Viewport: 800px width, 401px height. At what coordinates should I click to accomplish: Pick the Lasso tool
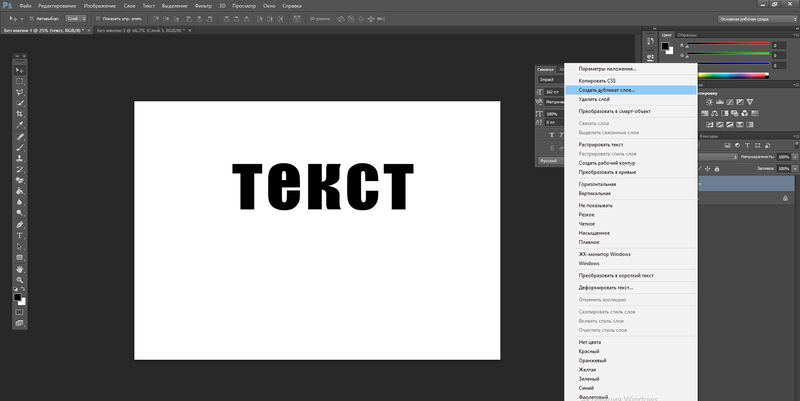[x=19, y=92]
